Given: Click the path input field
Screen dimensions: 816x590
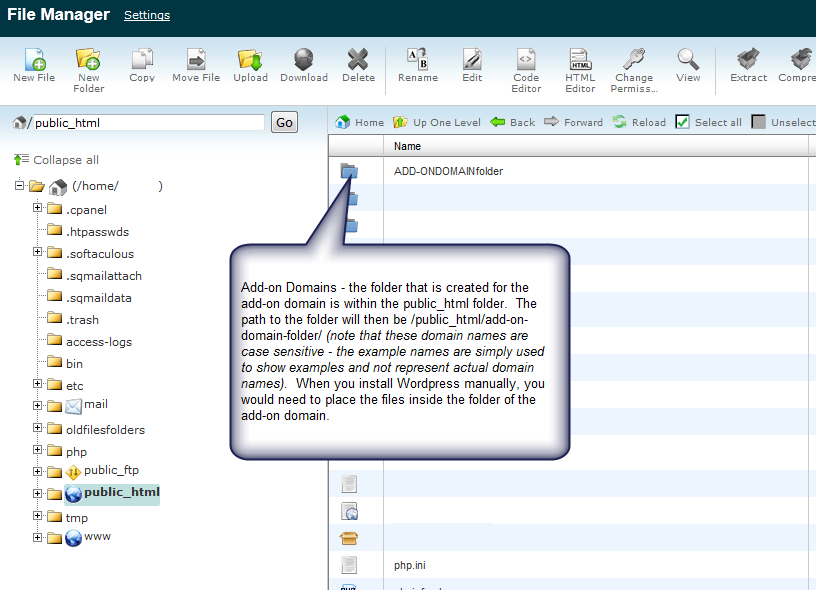Looking at the screenshot, I should 148,122.
